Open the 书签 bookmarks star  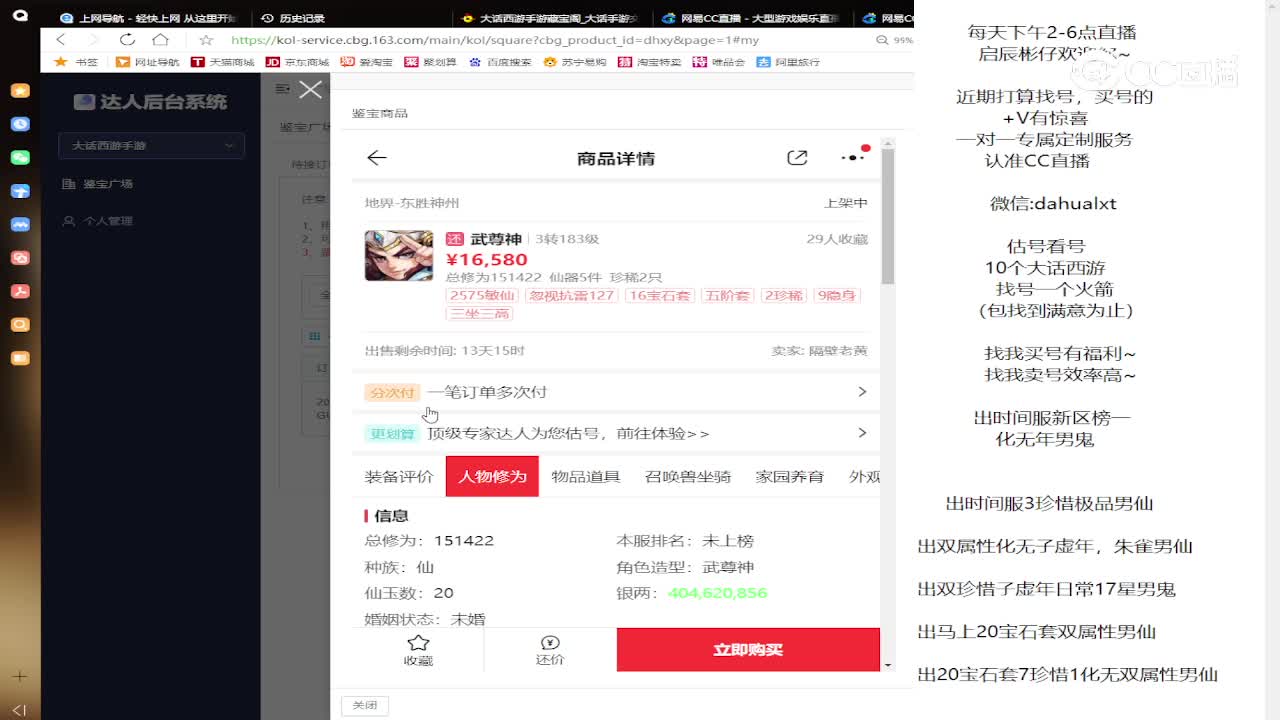pos(77,62)
